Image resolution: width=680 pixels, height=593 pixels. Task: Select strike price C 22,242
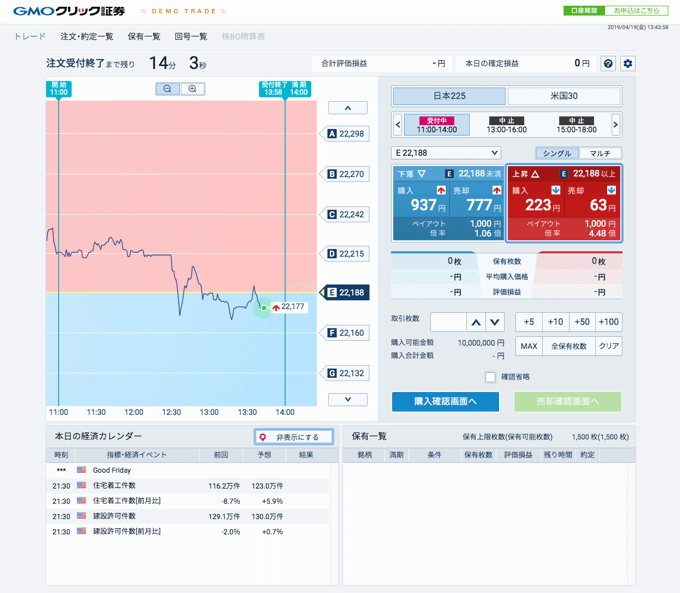point(347,214)
